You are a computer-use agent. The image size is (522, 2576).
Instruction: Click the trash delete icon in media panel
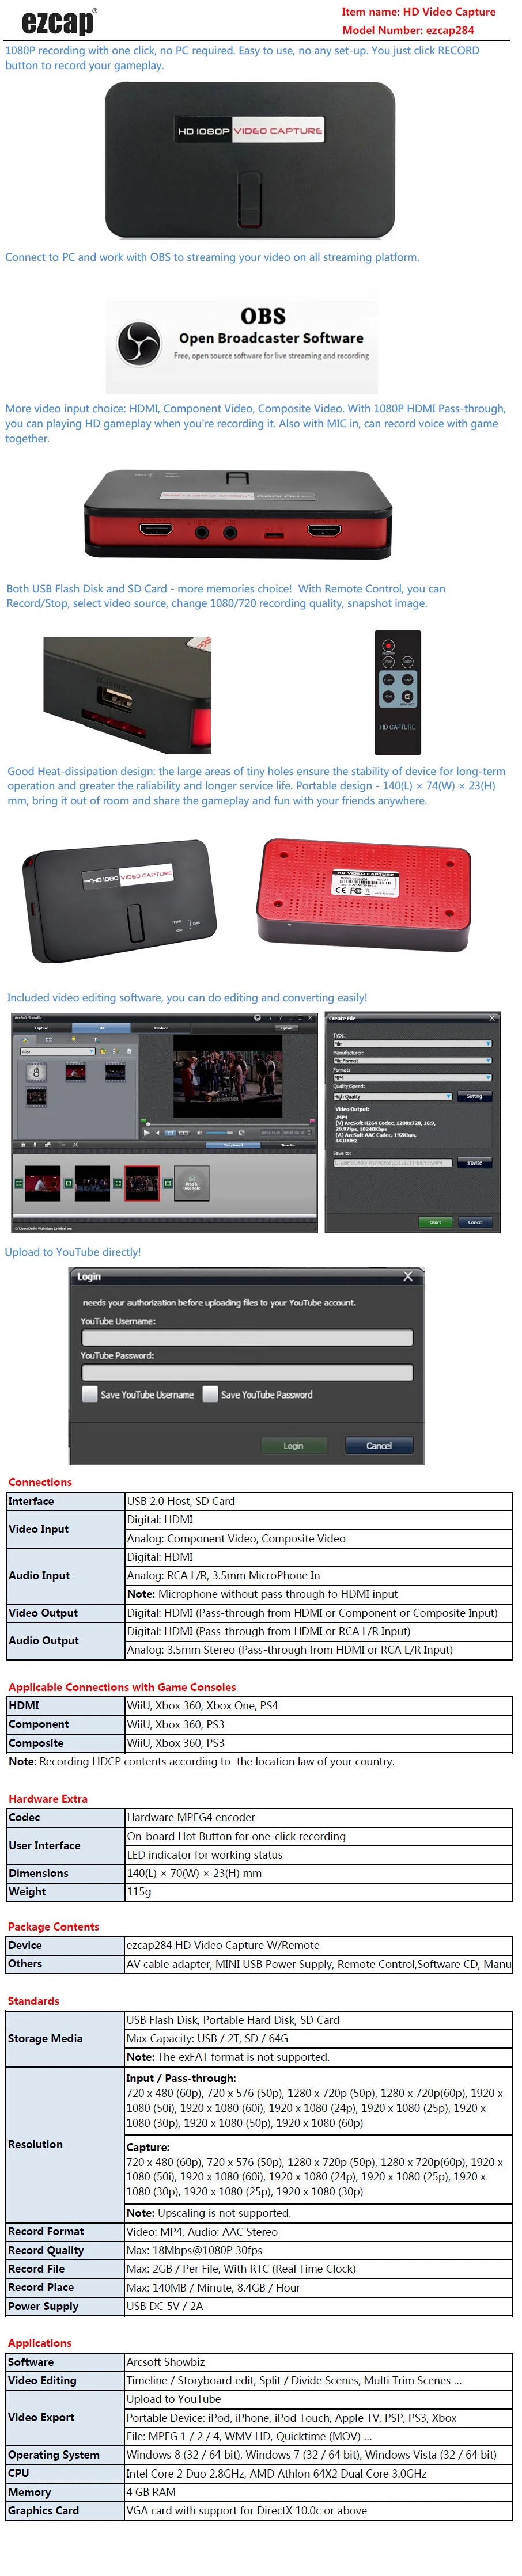point(129,1051)
